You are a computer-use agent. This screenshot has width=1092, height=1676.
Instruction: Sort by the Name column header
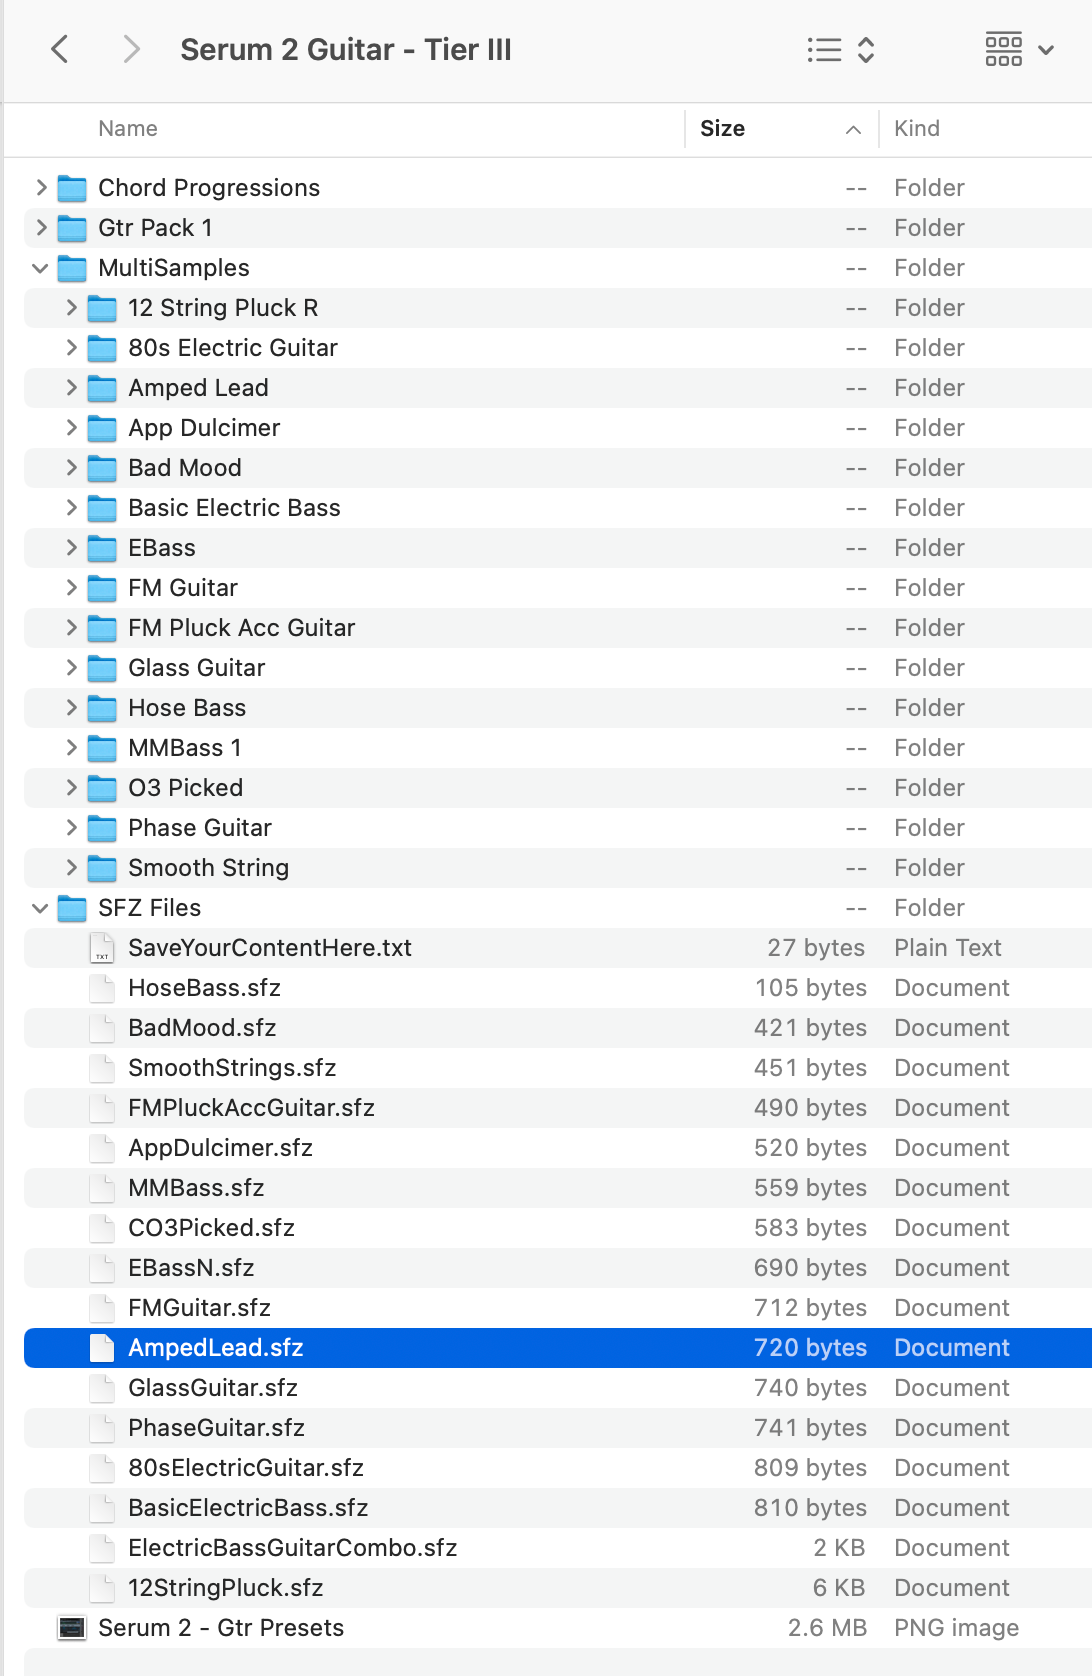(128, 129)
